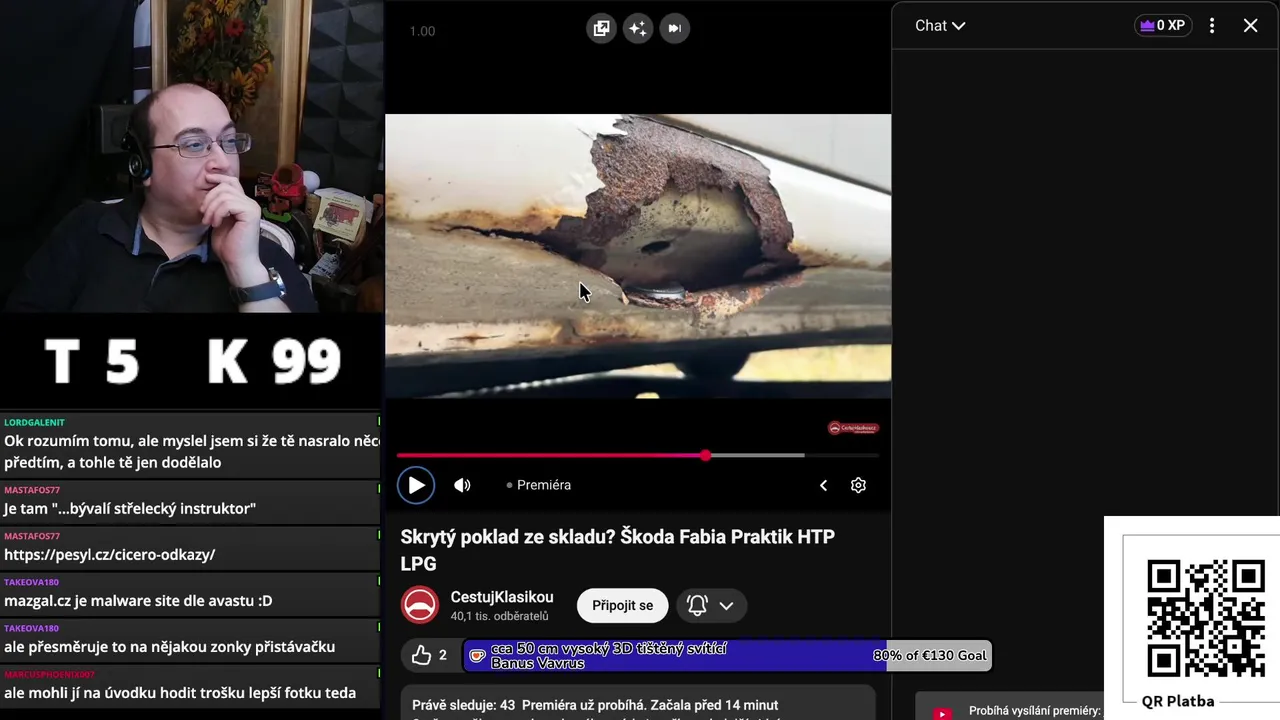Click the stacked windows icon at the top of the video

(x=601, y=28)
